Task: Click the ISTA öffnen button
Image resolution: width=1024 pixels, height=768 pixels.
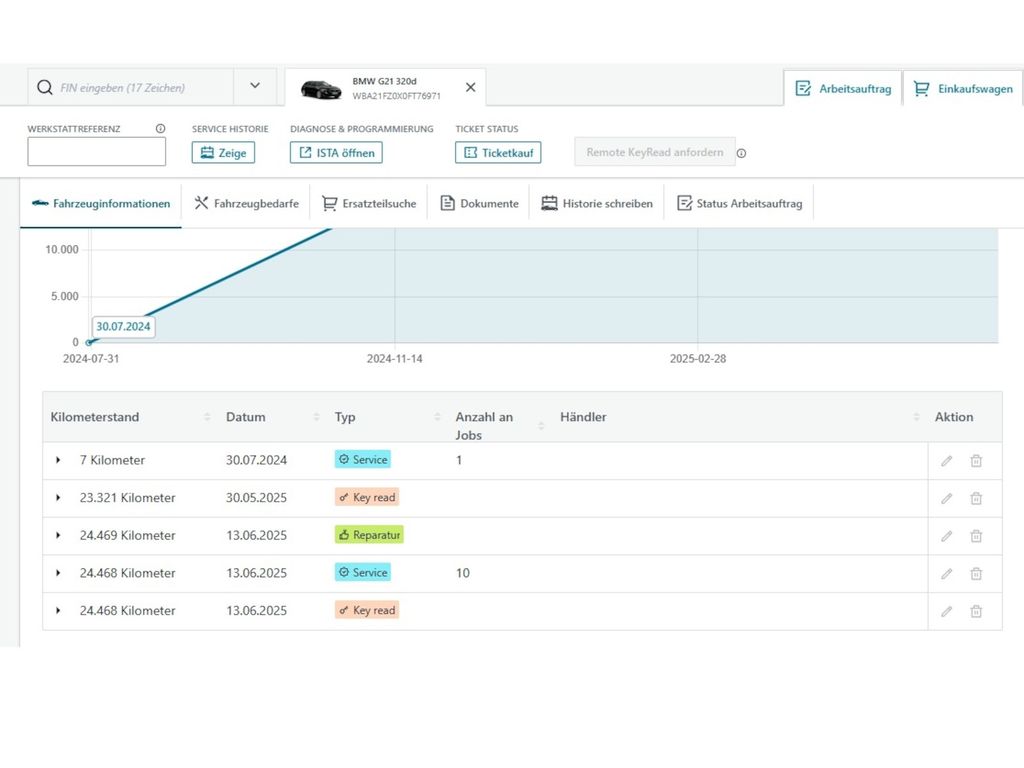Action: pos(336,153)
